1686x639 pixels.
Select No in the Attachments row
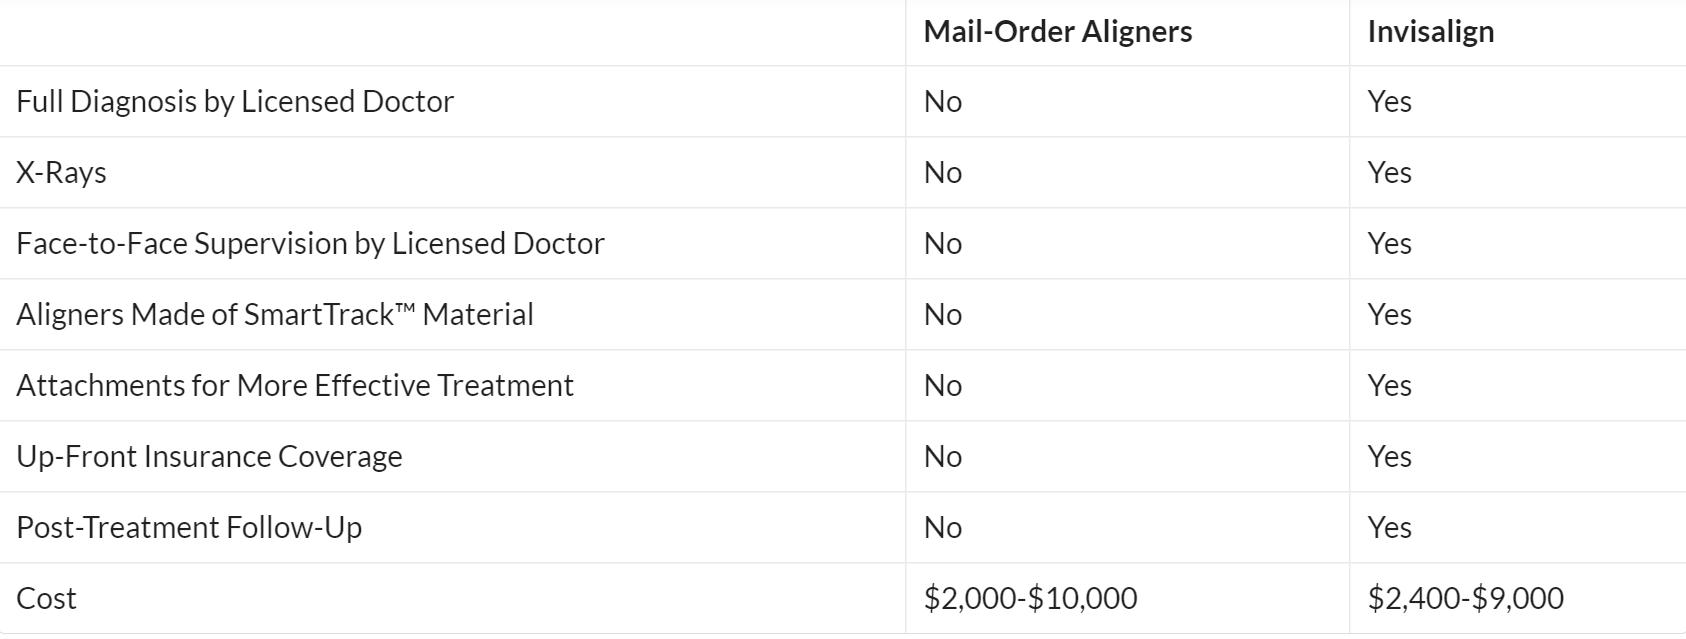(942, 386)
